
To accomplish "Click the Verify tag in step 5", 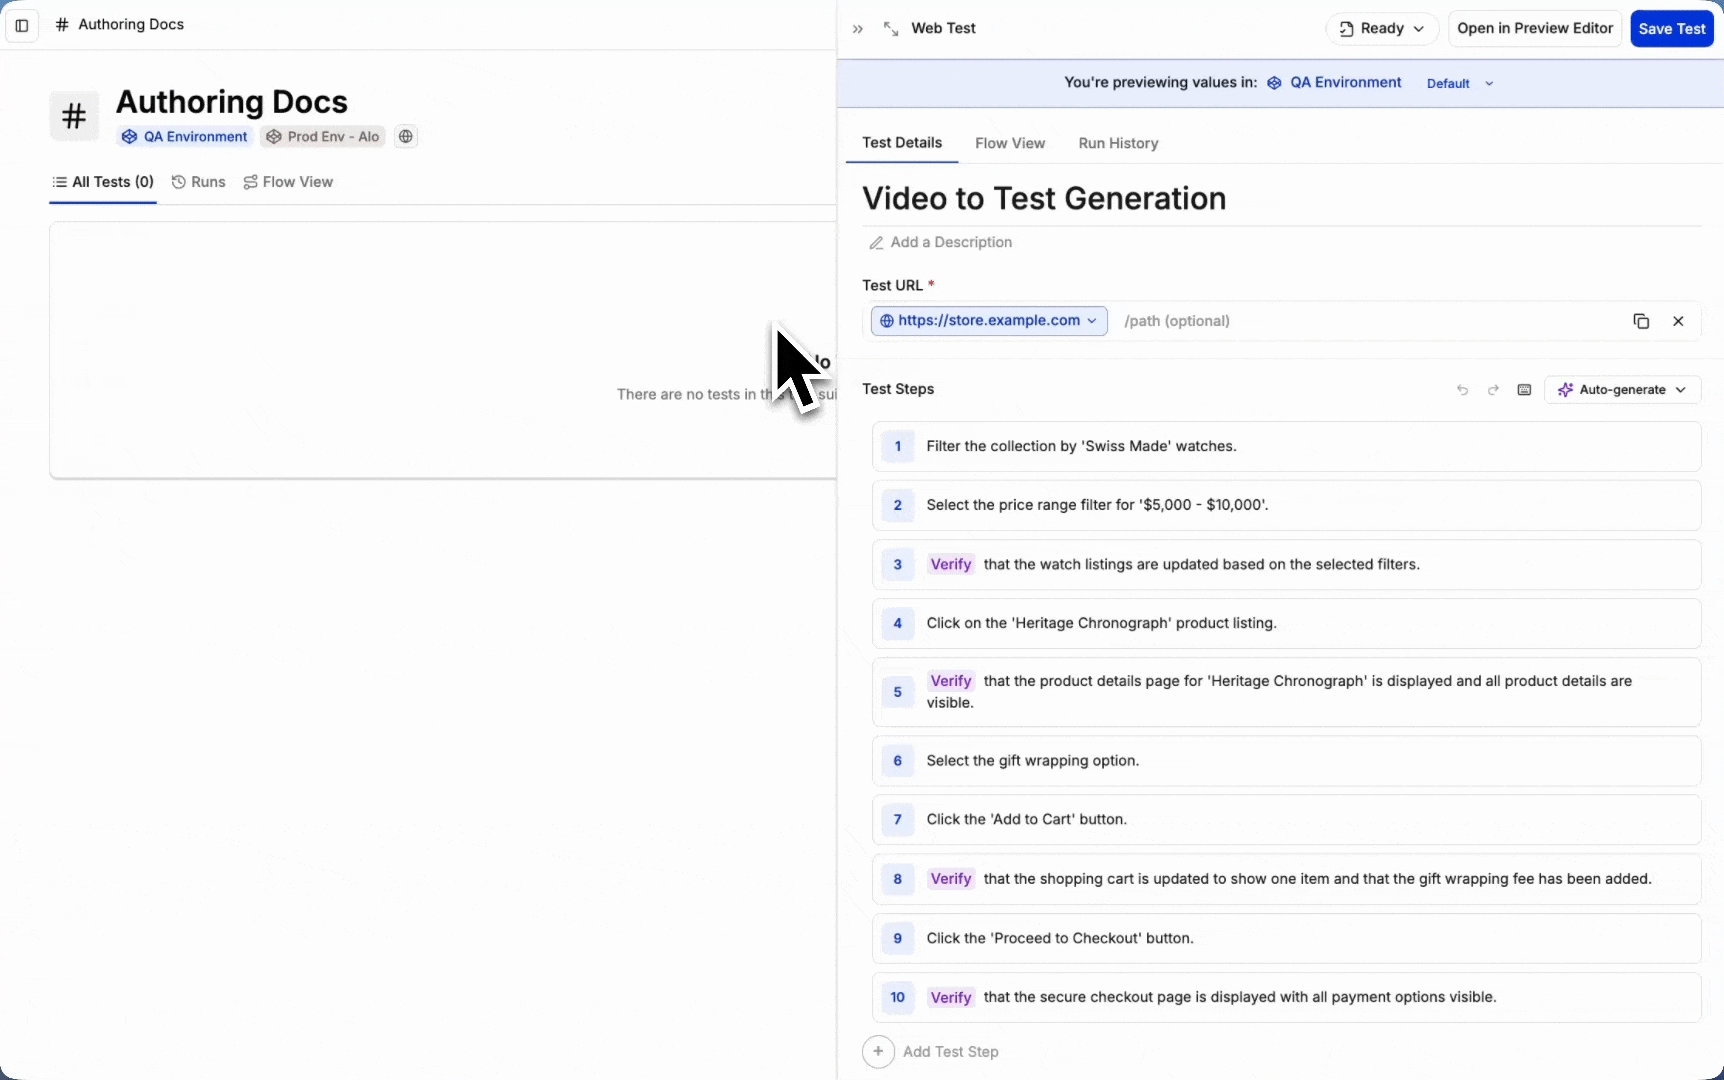I will click(x=950, y=681).
